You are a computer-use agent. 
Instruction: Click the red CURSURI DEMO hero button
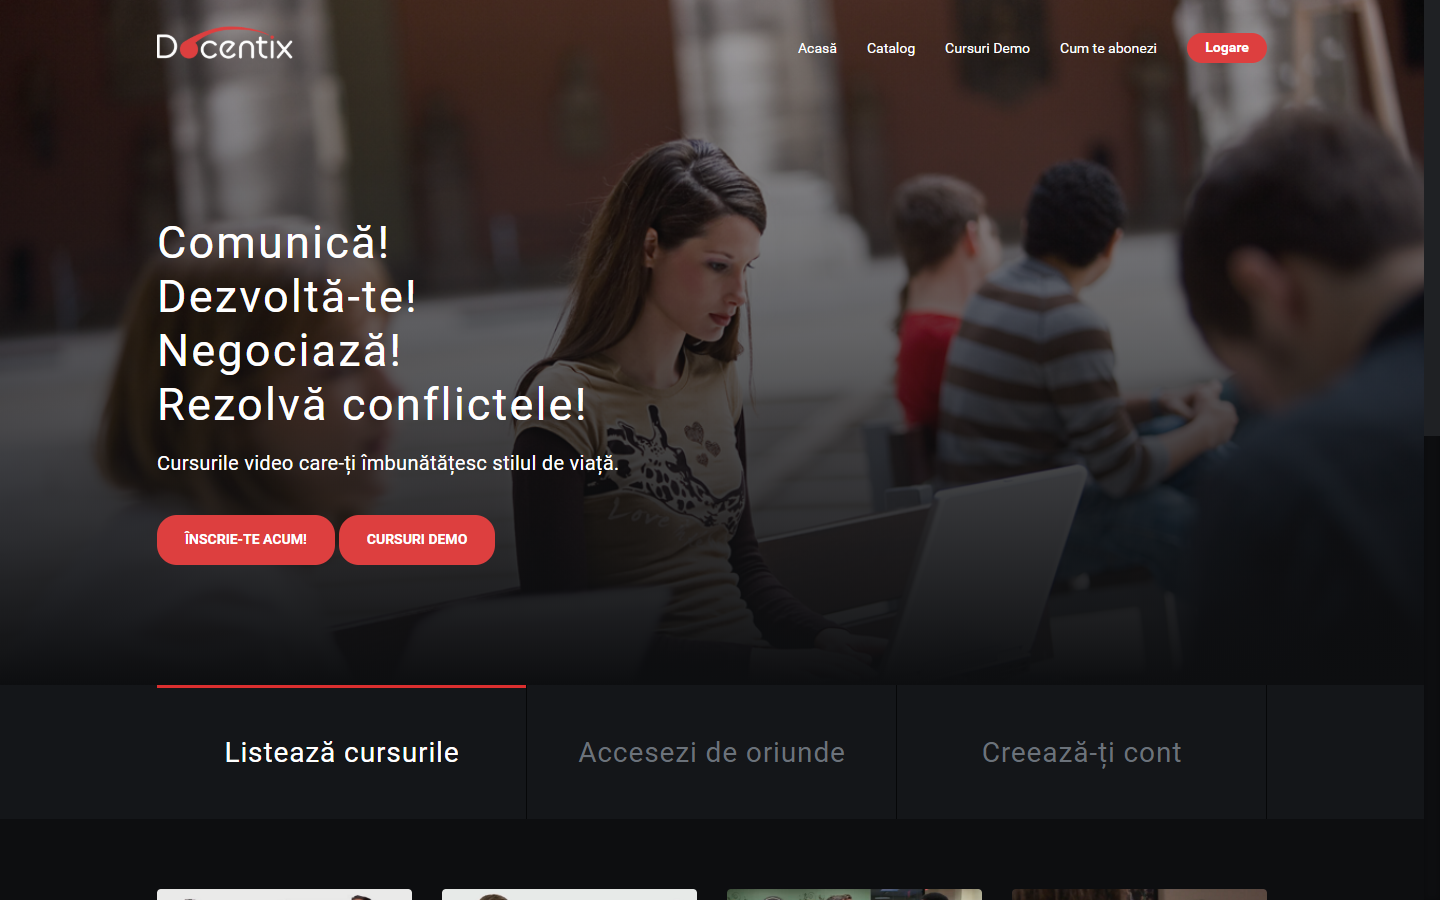pos(417,540)
